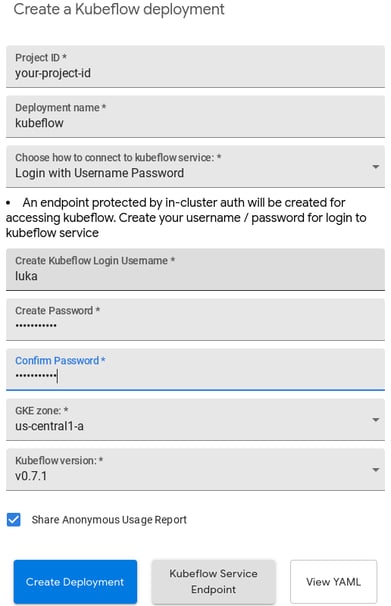
Task: Click the 'Share Anonymous Usage Report' label text
Action: pyautogui.click(x=109, y=520)
